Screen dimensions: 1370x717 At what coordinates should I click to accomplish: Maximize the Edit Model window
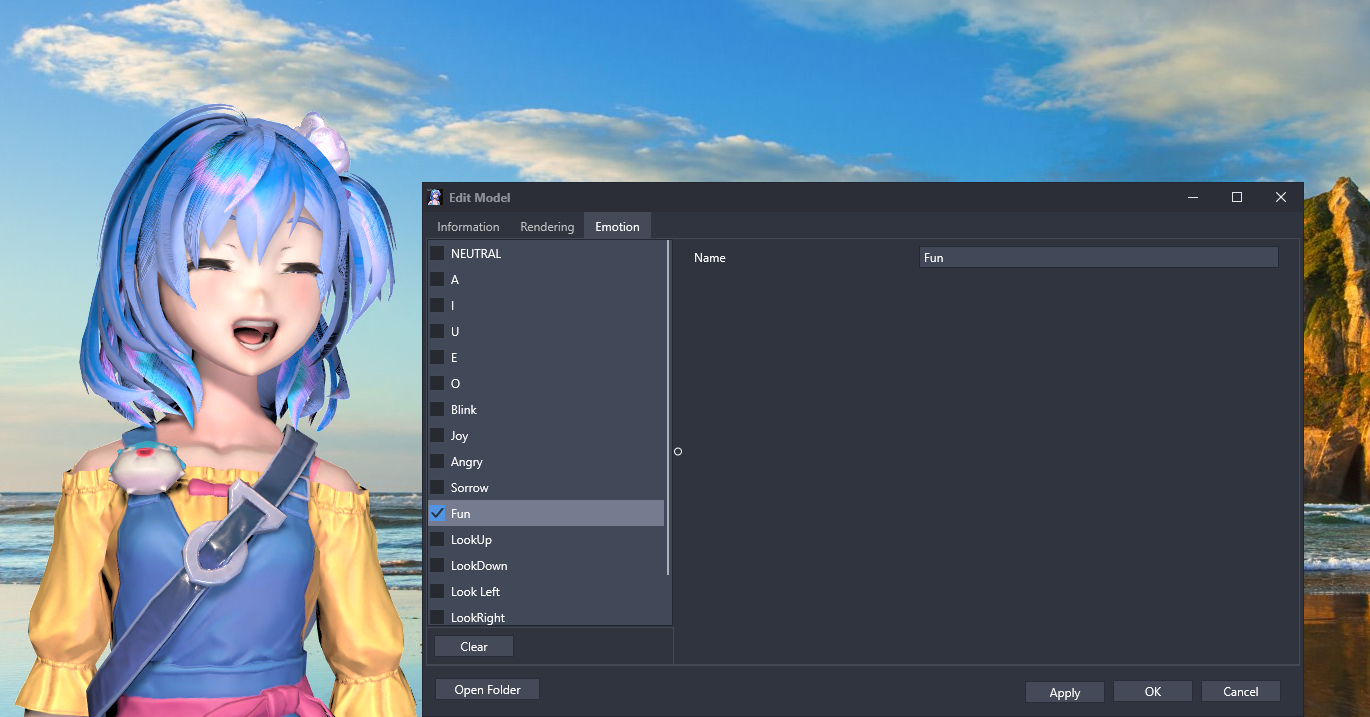(1237, 198)
